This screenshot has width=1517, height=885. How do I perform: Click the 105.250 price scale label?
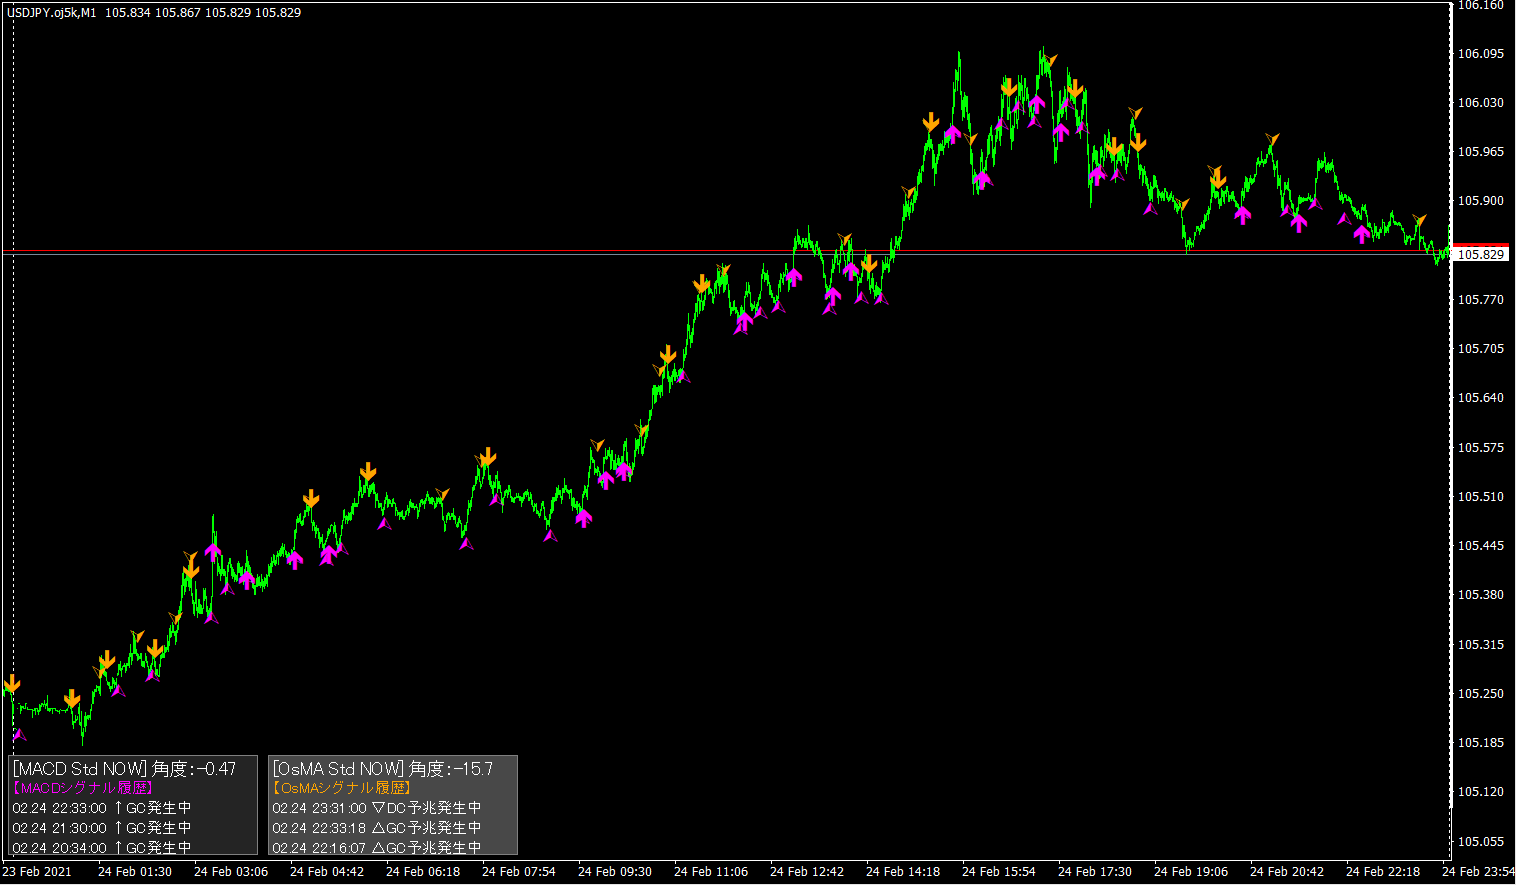tap(1481, 694)
